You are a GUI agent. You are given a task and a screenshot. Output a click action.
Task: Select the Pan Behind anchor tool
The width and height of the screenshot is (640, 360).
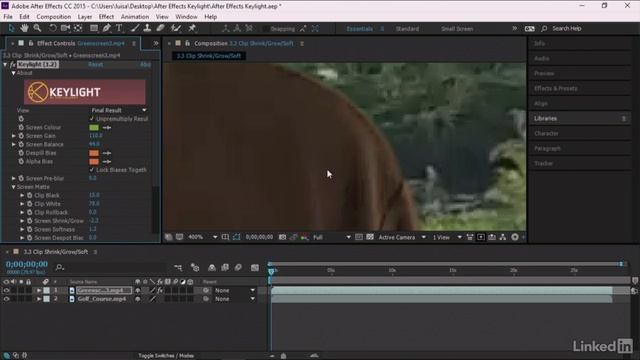pos(78,28)
